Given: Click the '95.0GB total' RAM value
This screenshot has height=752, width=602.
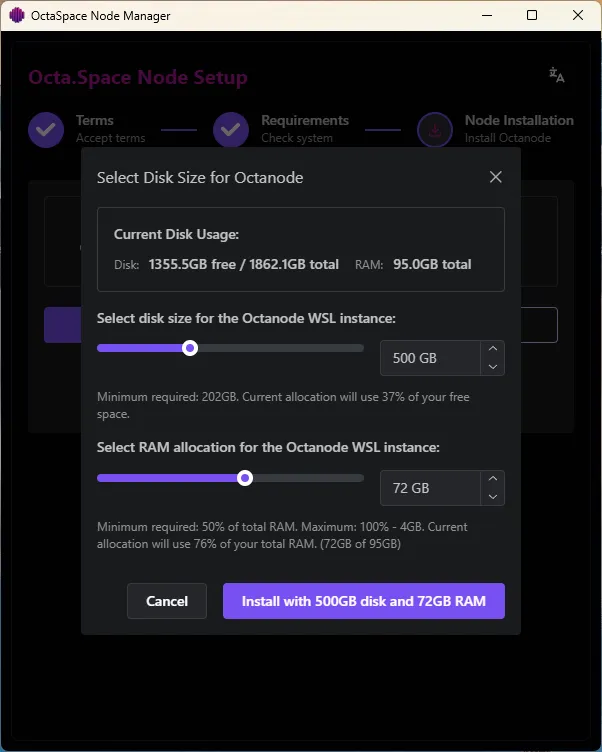Looking at the screenshot, I should pos(432,264).
